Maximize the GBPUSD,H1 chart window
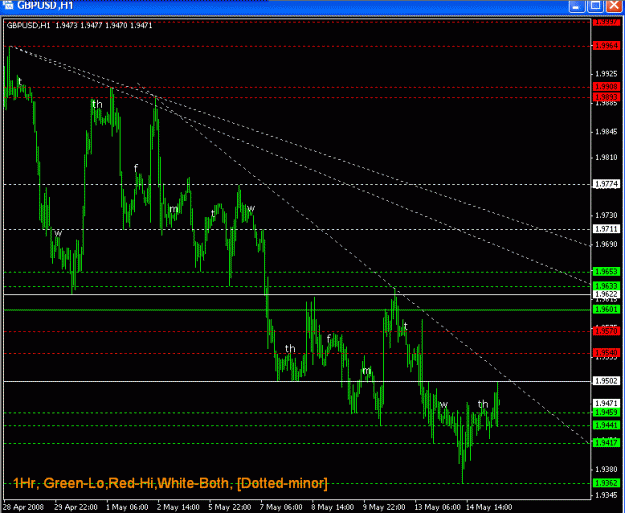Image resolution: width=625 pixels, height=513 pixels. click(x=595, y=6)
